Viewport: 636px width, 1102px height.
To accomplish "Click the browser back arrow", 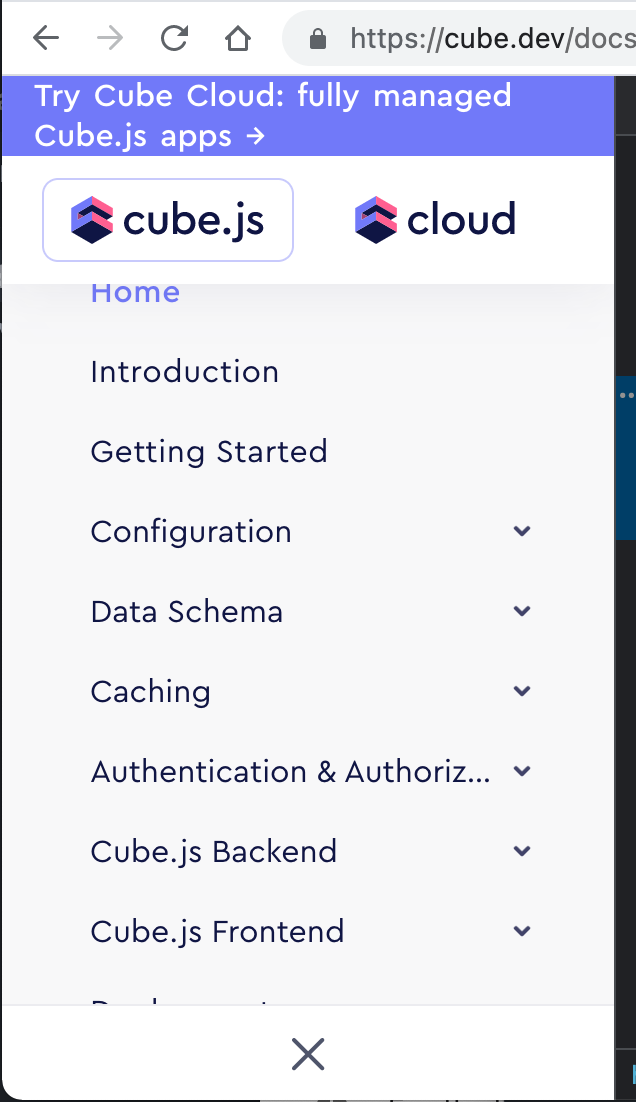I will coord(45,37).
